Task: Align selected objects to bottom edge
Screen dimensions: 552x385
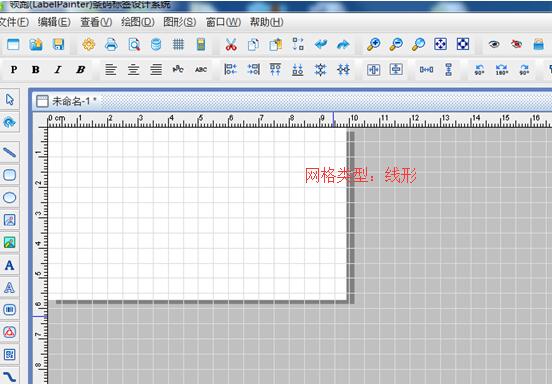Action: (298, 70)
